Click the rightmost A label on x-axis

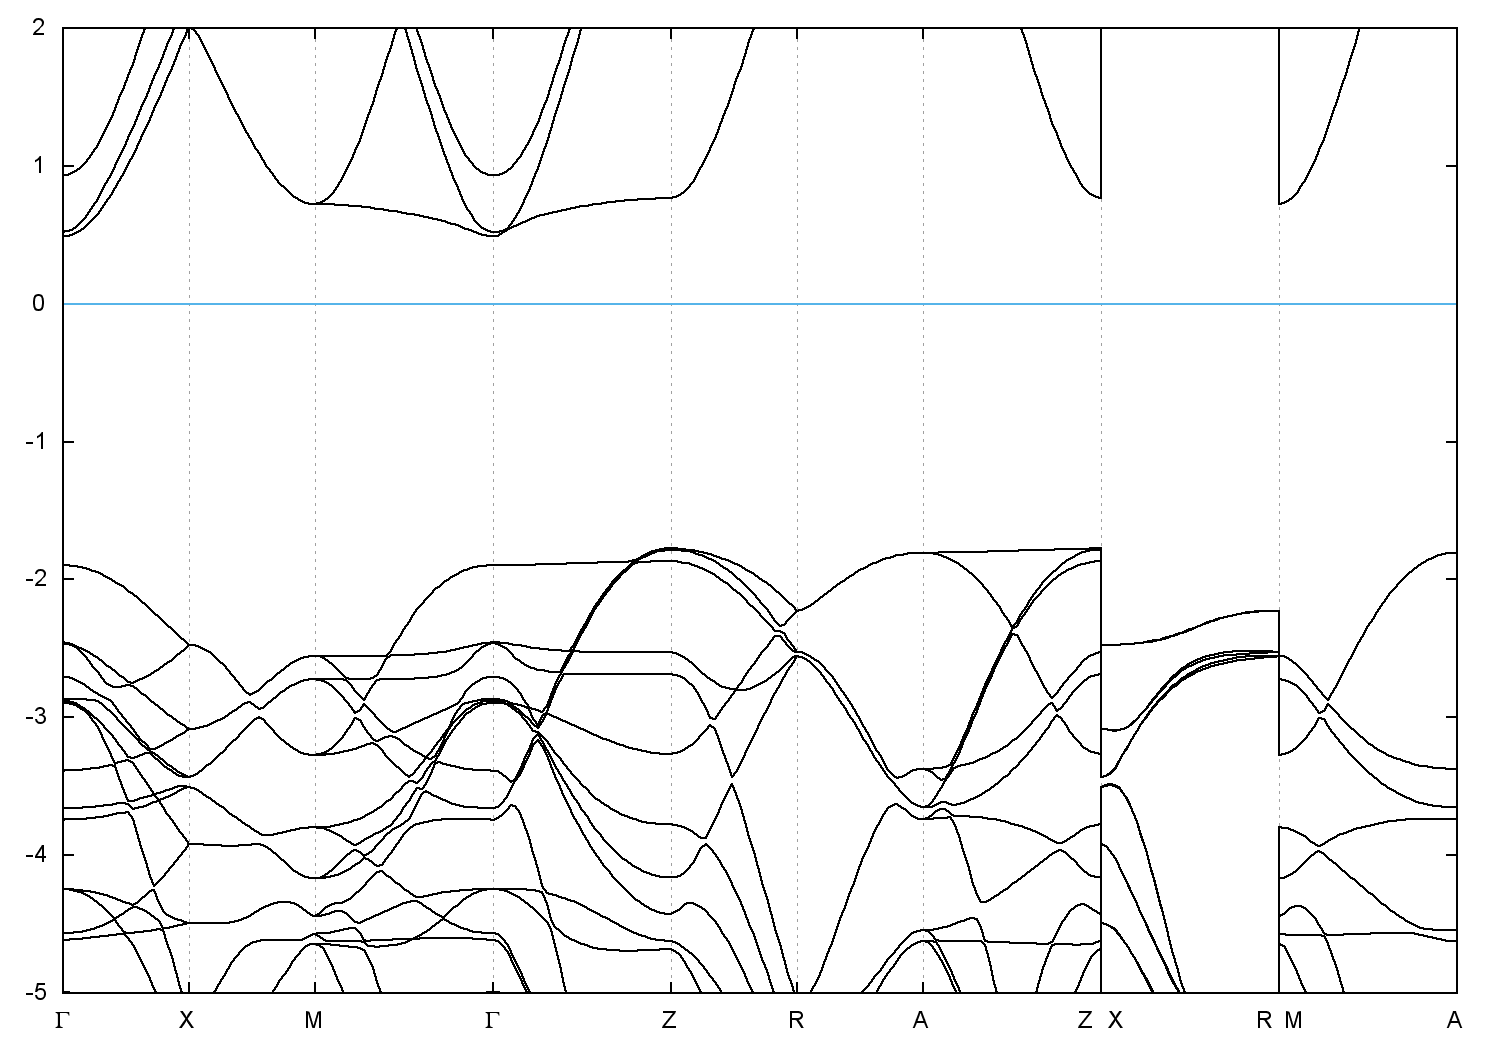(x=1454, y=1021)
